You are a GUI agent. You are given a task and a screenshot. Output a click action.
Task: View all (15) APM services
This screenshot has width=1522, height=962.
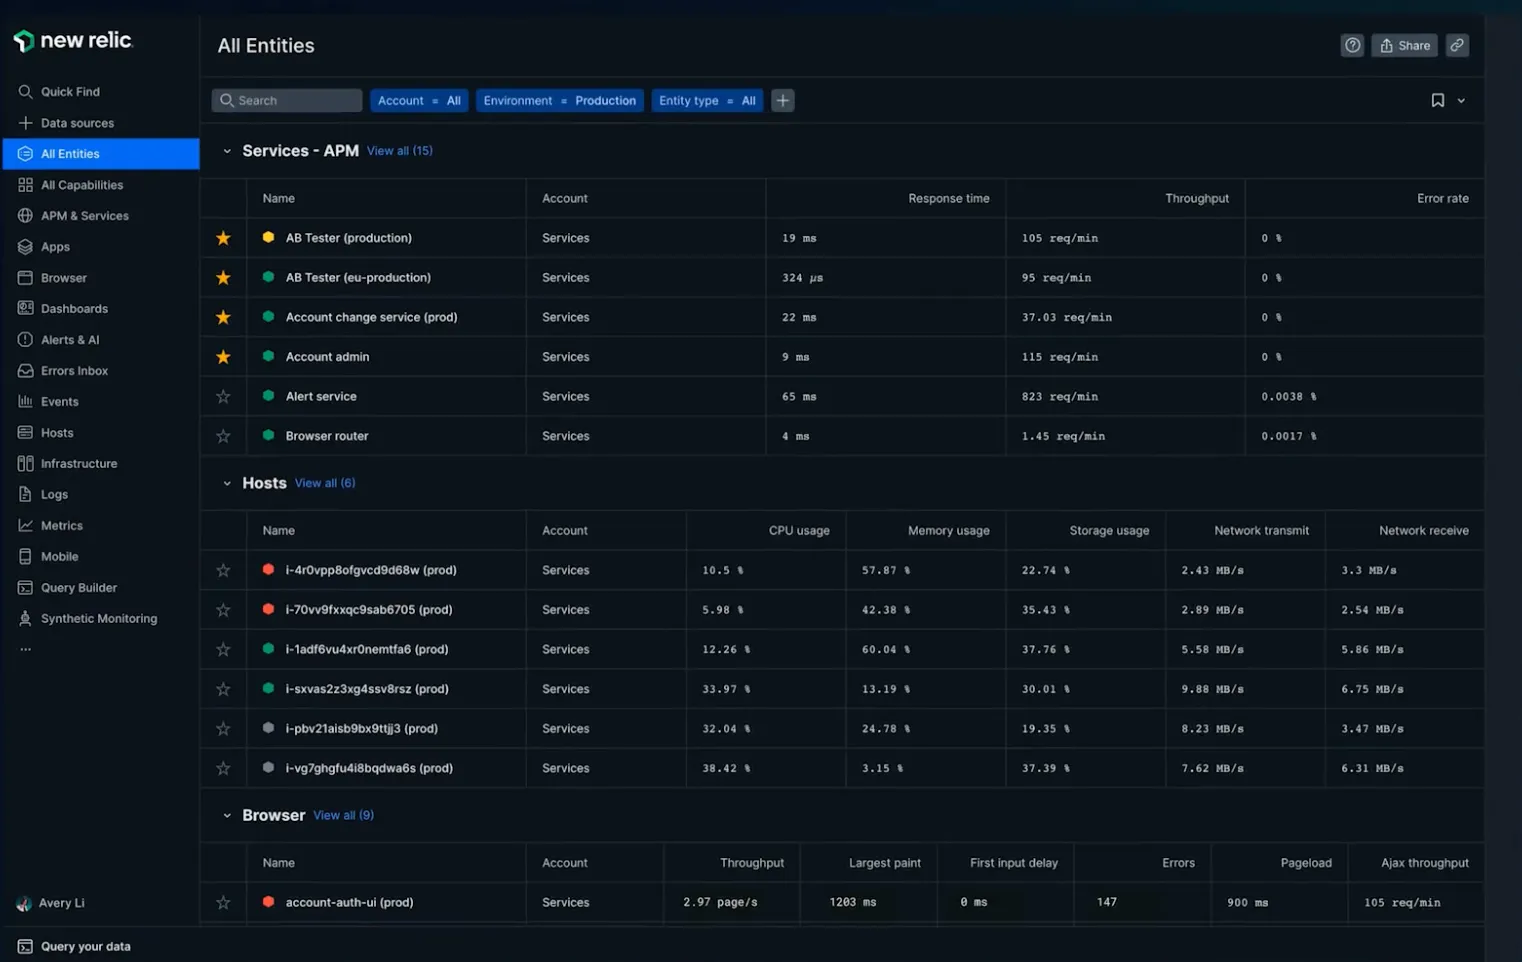pyautogui.click(x=400, y=151)
